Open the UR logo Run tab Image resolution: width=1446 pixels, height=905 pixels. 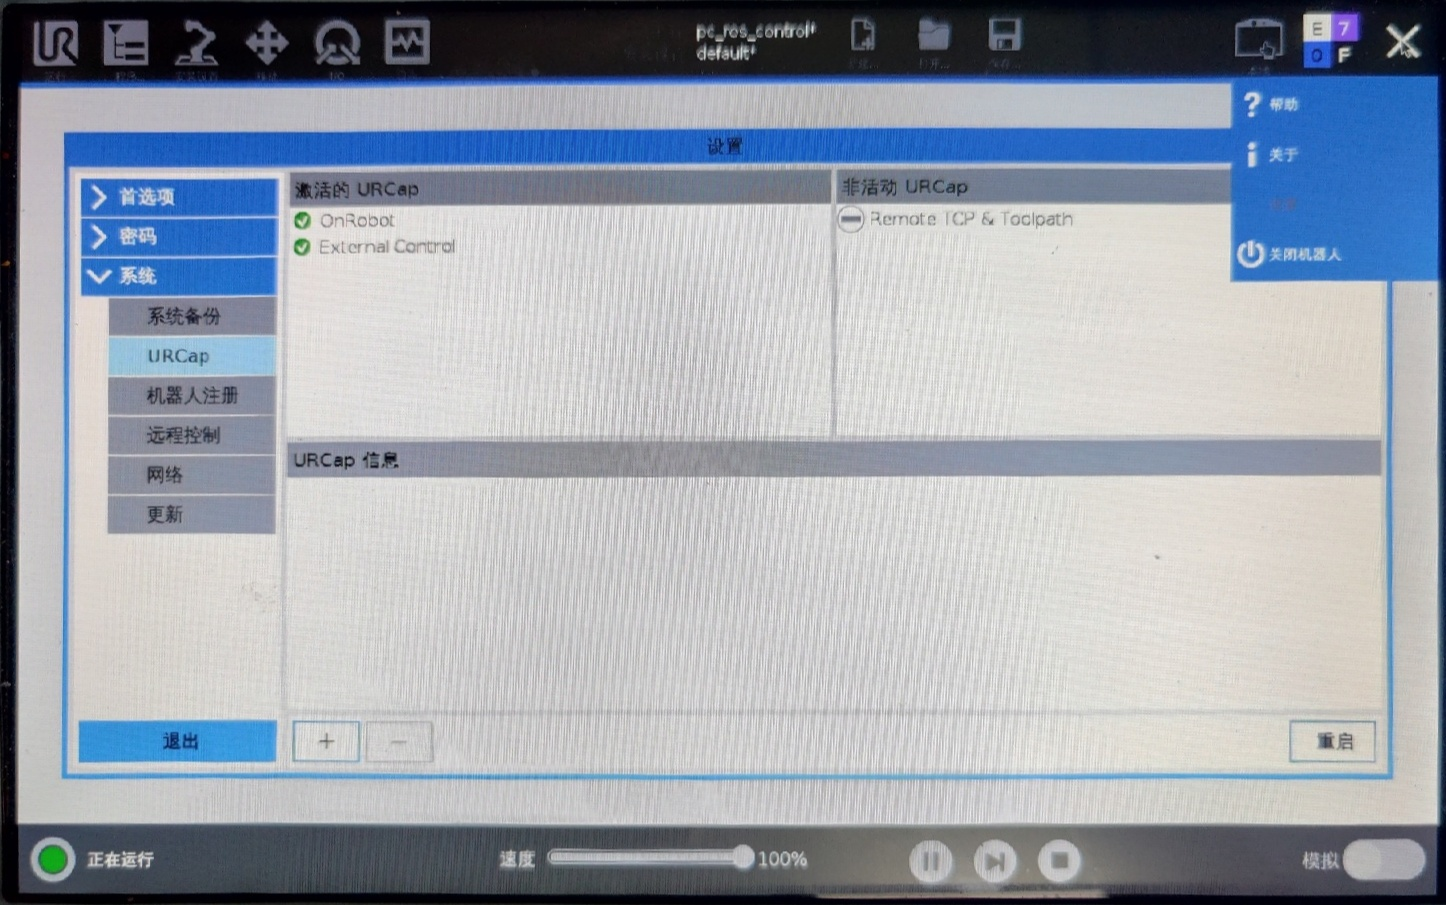(x=56, y=43)
